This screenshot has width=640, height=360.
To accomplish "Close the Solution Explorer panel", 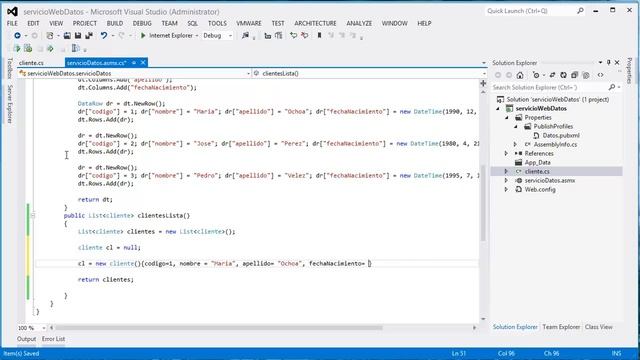I will [x=617, y=62].
